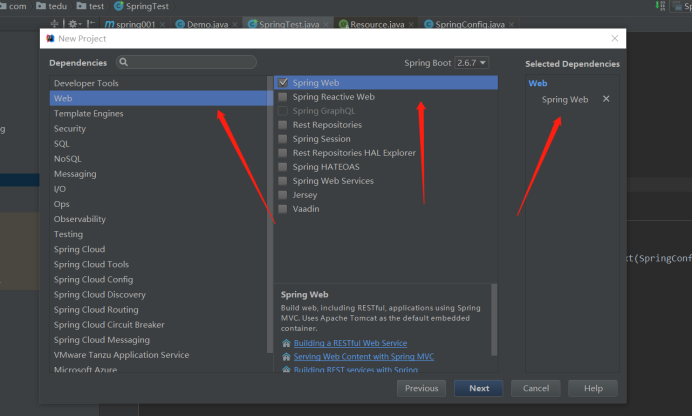The height and width of the screenshot is (417, 692).
Task: Click the gear settings icon in editor toolbar
Action: point(73,24)
